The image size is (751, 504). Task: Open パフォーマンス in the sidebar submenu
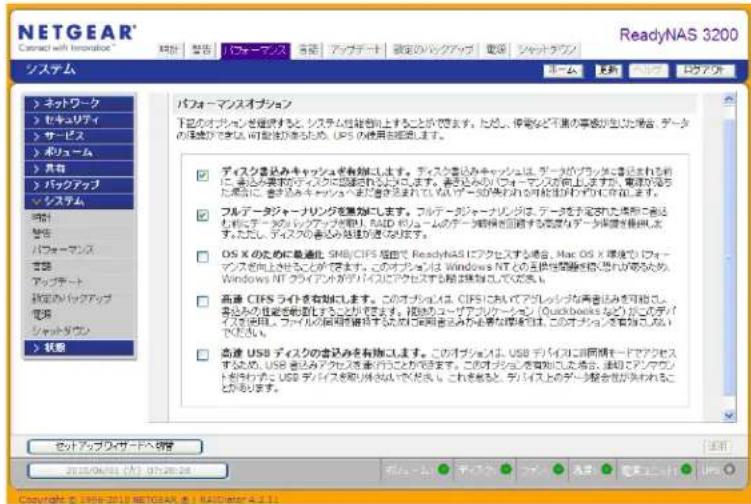63,250
